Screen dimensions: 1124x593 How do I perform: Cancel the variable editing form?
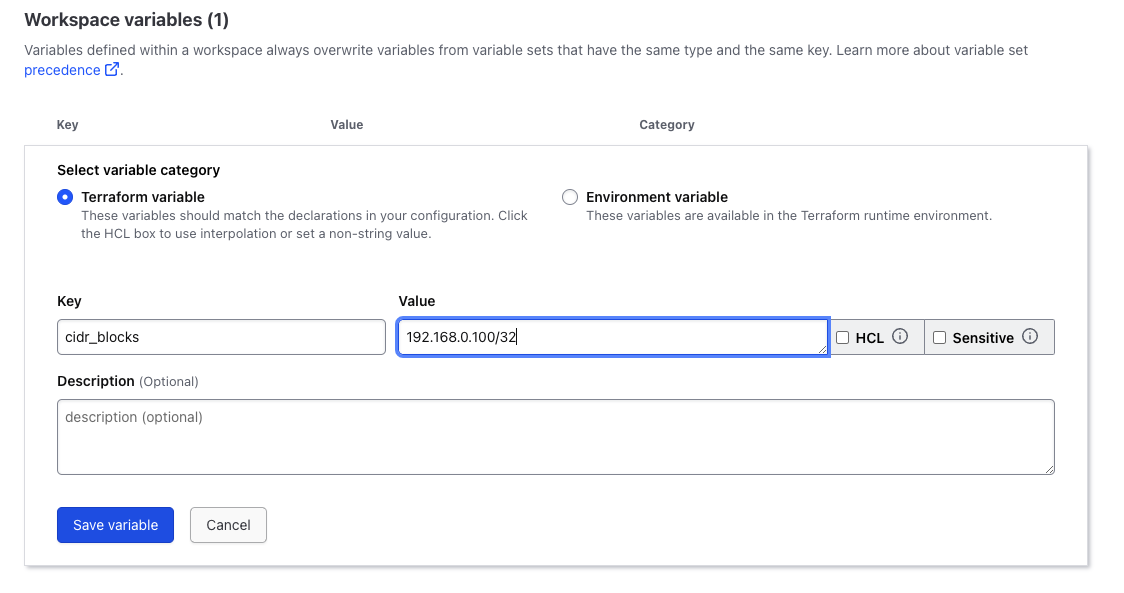coord(228,525)
